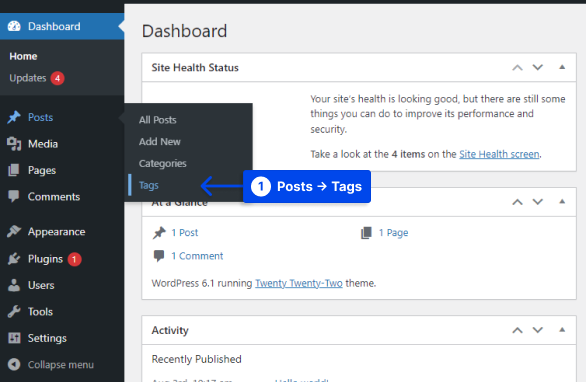Click the Posts pushpin icon
This screenshot has height=382, width=586.
pyautogui.click(x=14, y=117)
